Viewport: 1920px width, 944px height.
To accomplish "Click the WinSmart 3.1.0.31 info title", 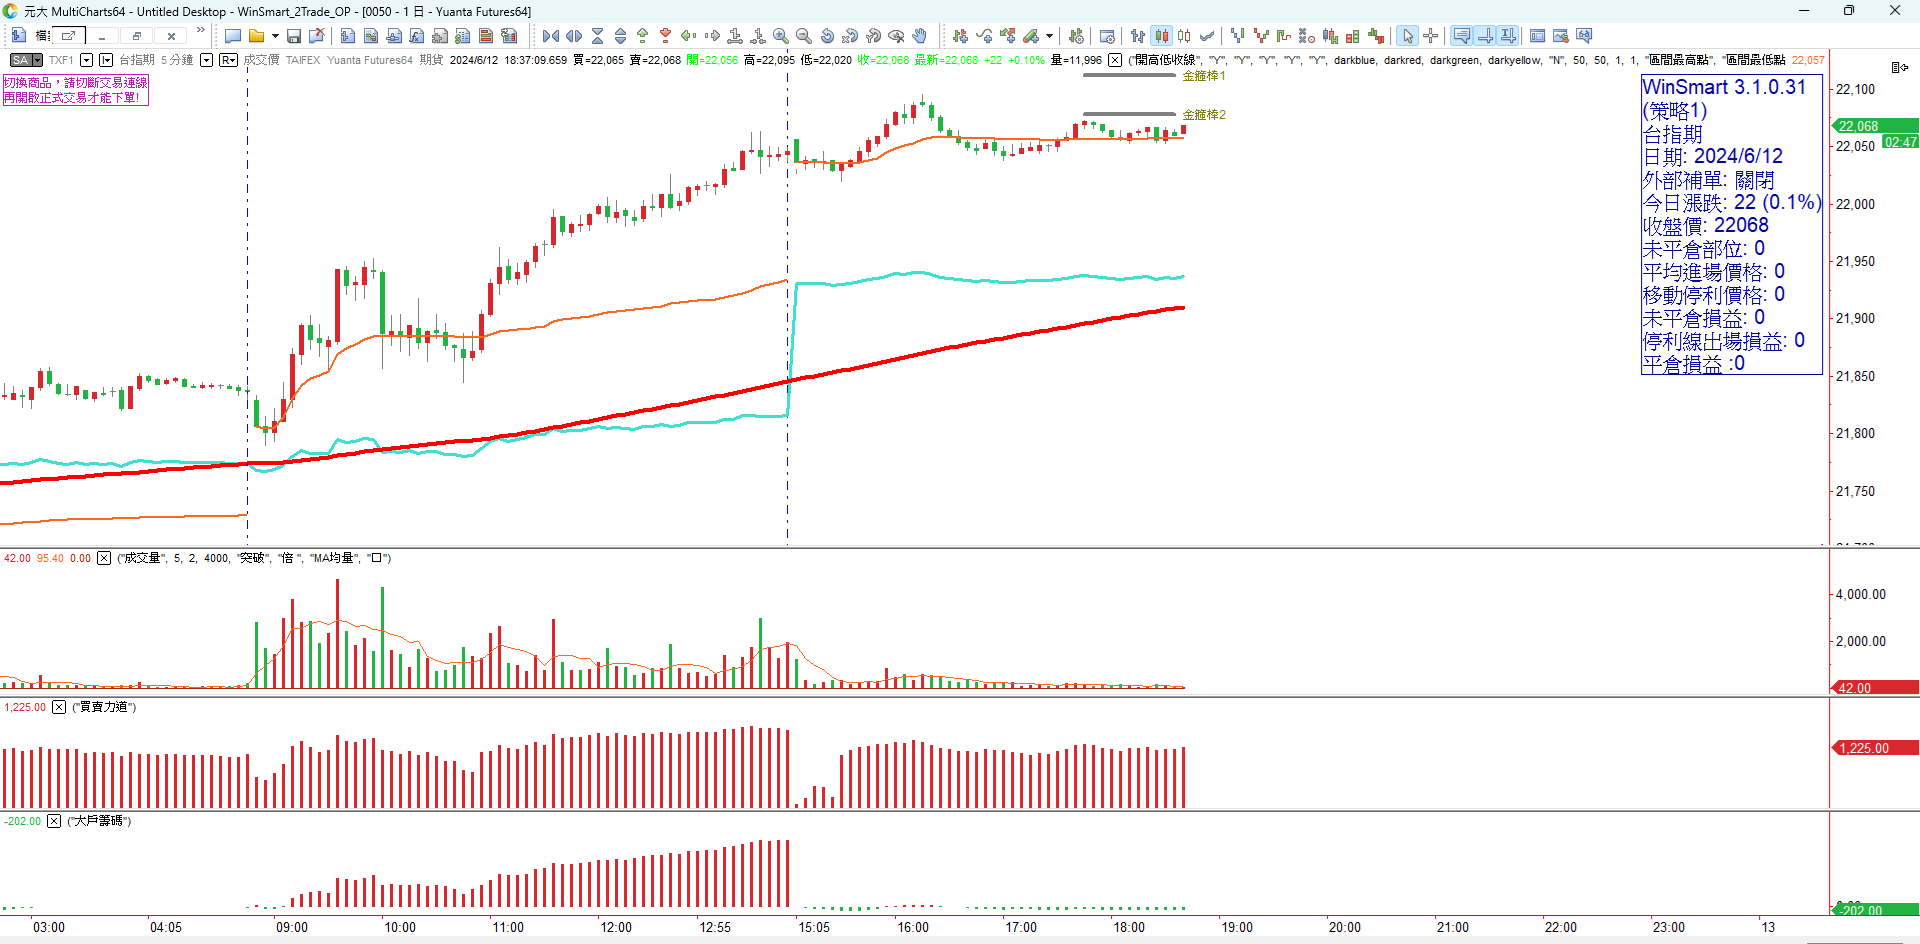I will (1724, 87).
